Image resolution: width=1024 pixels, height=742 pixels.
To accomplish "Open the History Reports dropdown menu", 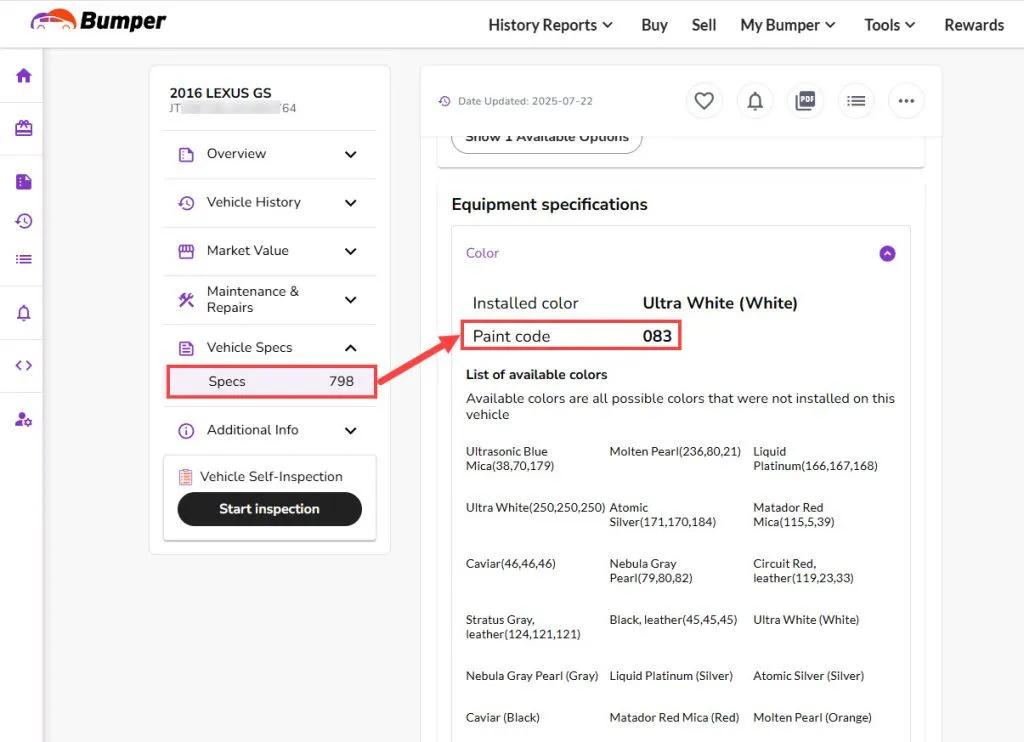I will [550, 25].
